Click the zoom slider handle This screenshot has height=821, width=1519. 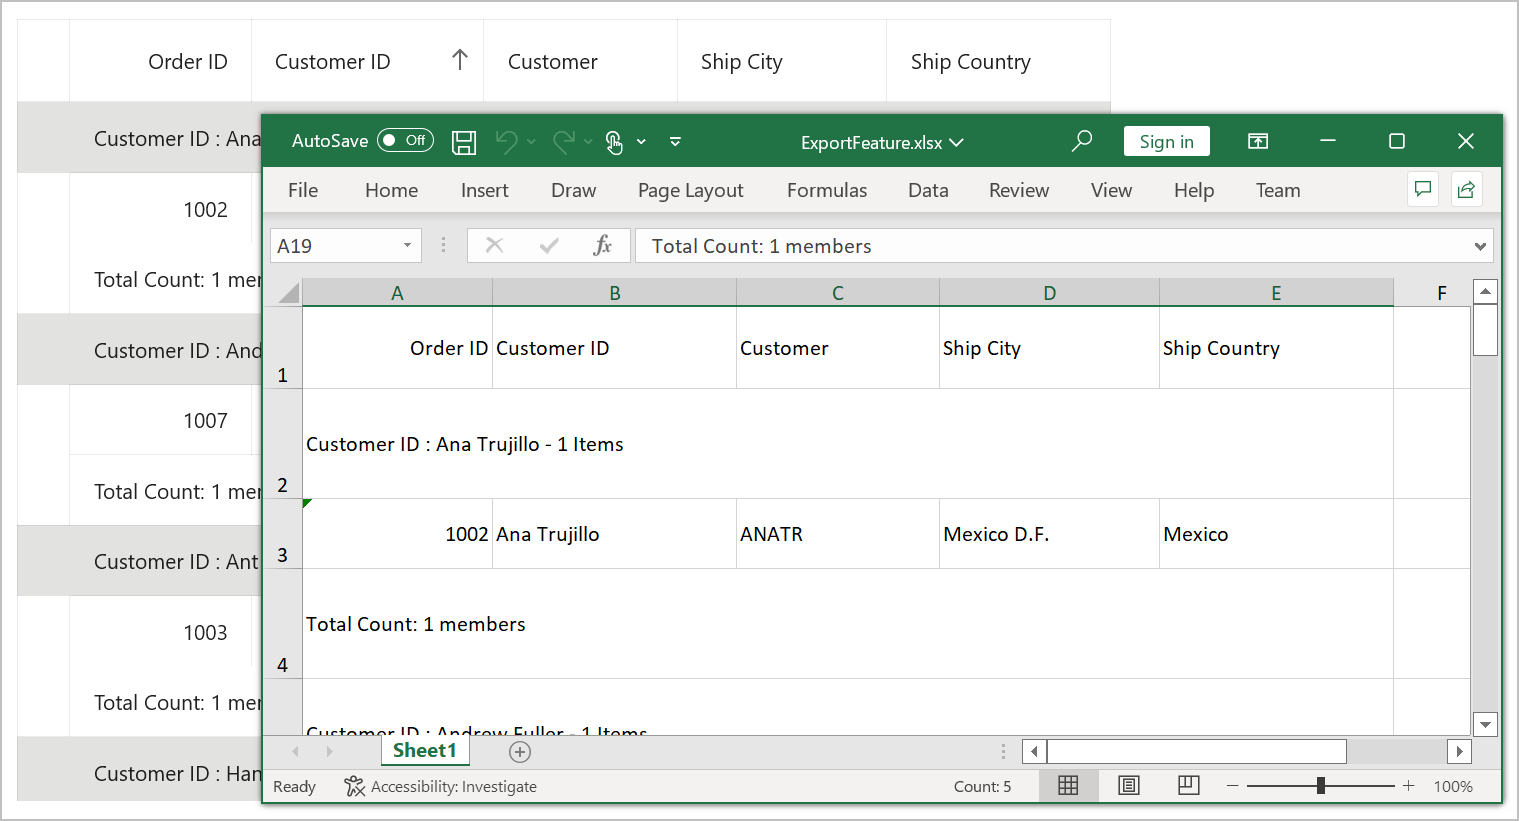pyautogui.click(x=1321, y=786)
